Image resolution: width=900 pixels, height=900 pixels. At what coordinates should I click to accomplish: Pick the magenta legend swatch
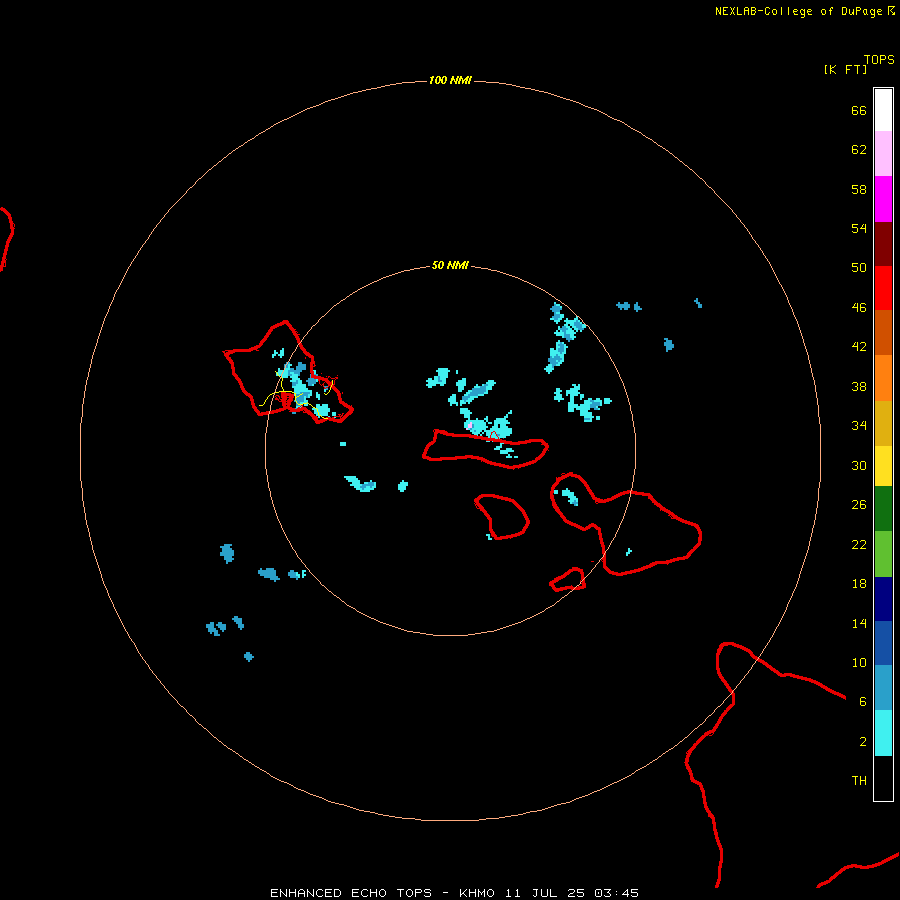[883, 199]
